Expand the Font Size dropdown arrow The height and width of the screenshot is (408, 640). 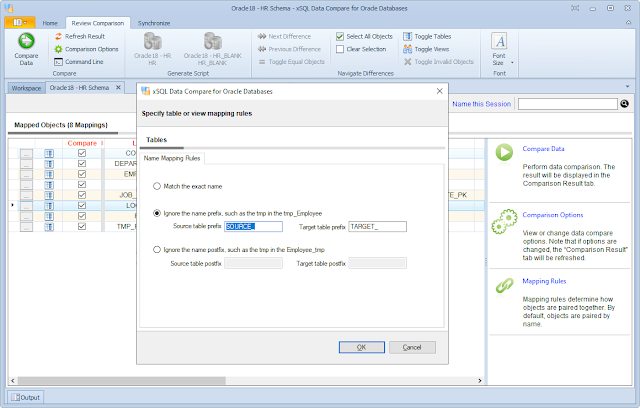(x=512, y=63)
